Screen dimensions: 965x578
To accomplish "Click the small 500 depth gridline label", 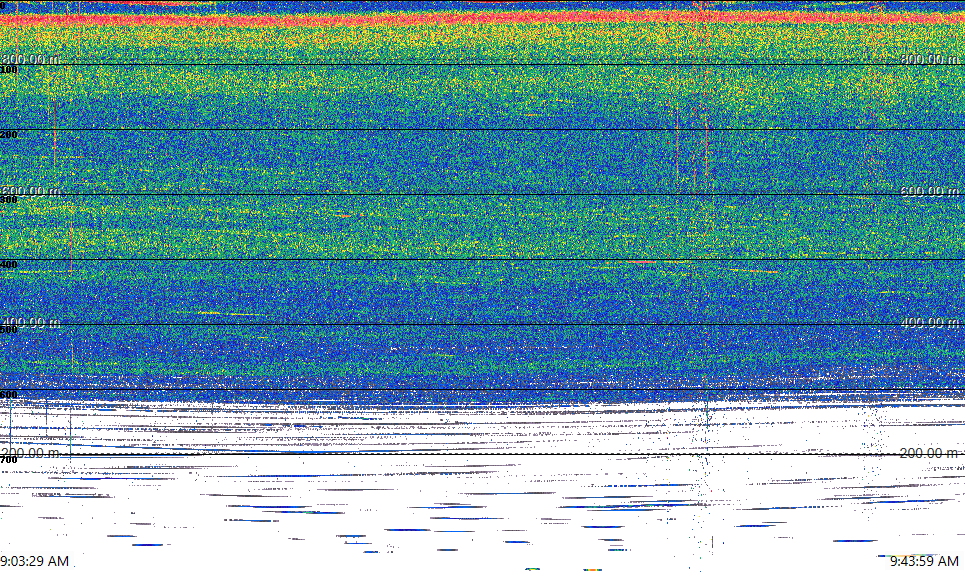I will (x=9, y=329).
